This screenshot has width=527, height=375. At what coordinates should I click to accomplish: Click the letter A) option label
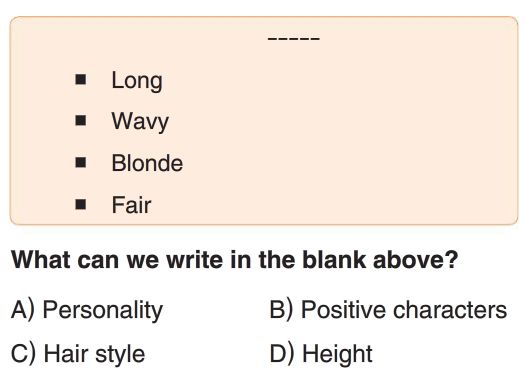point(23,310)
